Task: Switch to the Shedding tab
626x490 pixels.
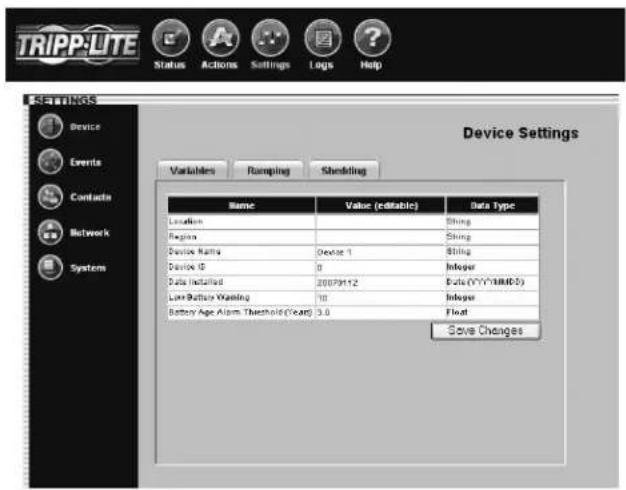Action: [344, 171]
